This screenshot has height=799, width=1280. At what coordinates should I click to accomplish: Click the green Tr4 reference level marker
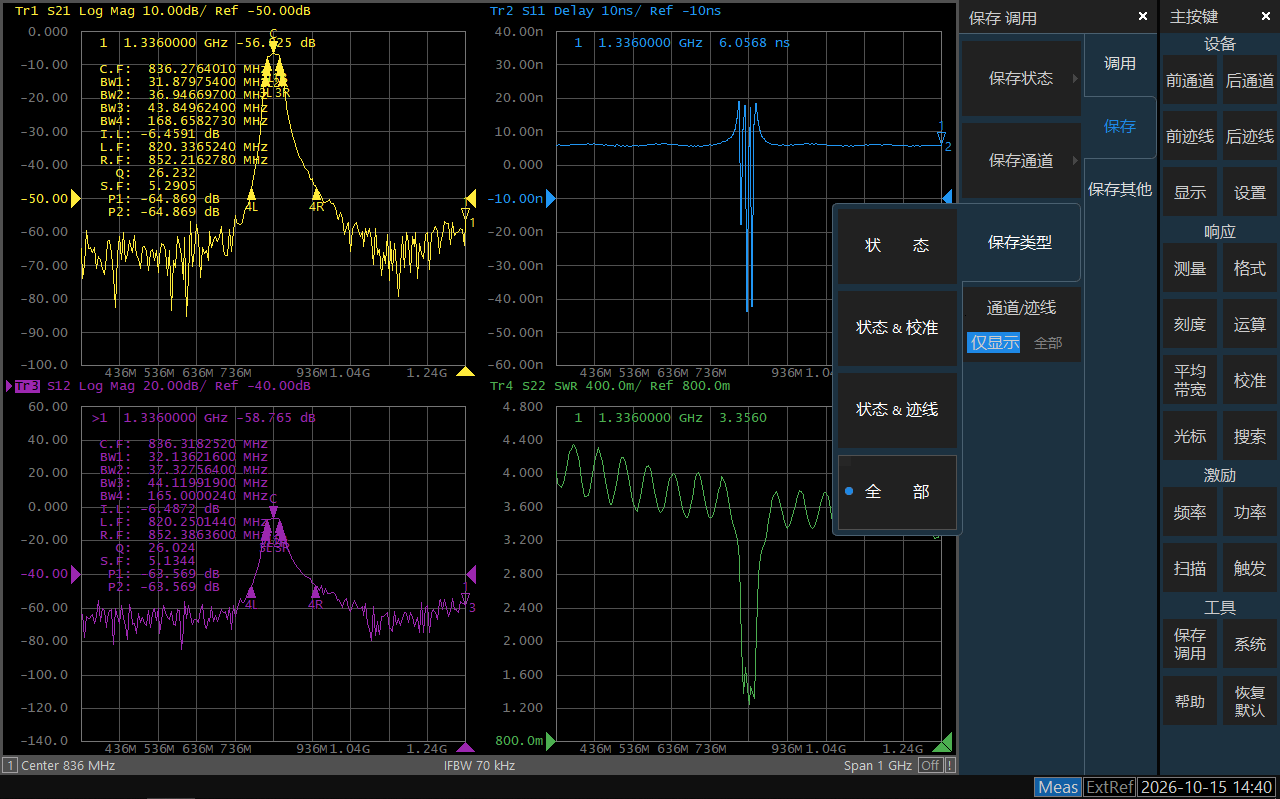(550, 741)
